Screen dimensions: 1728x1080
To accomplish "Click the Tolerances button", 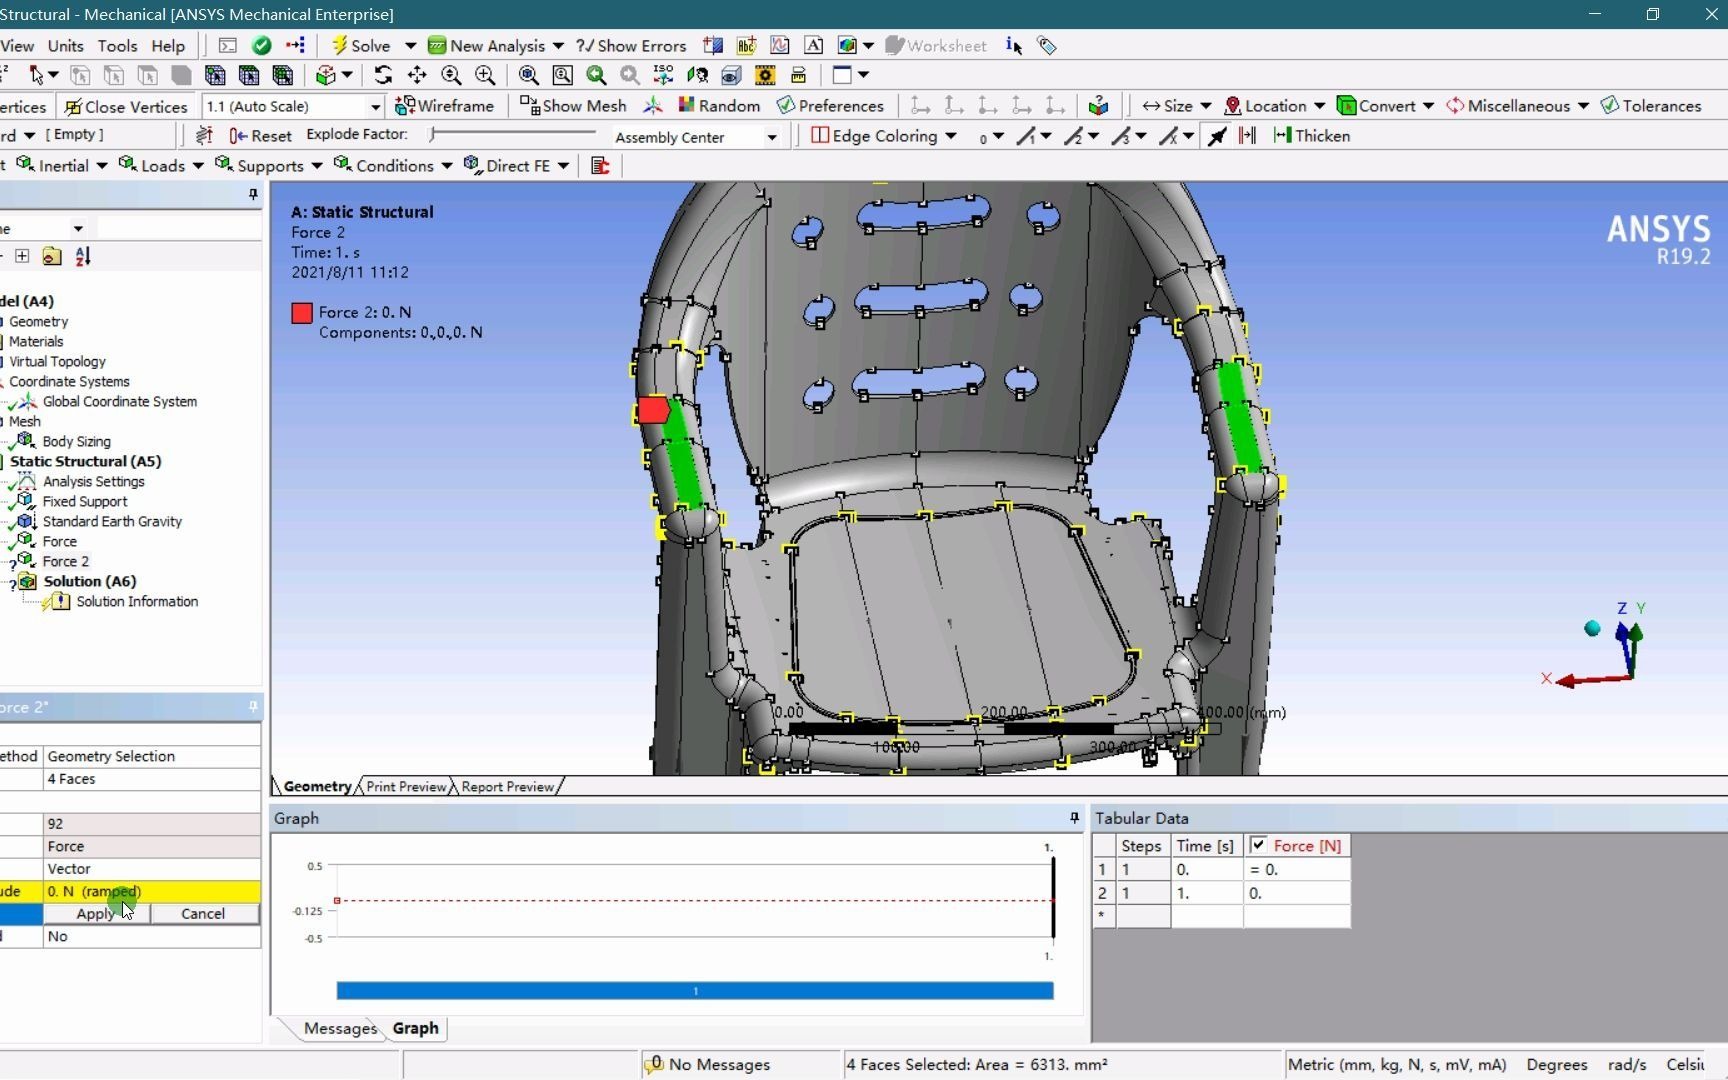I will 1651,105.
